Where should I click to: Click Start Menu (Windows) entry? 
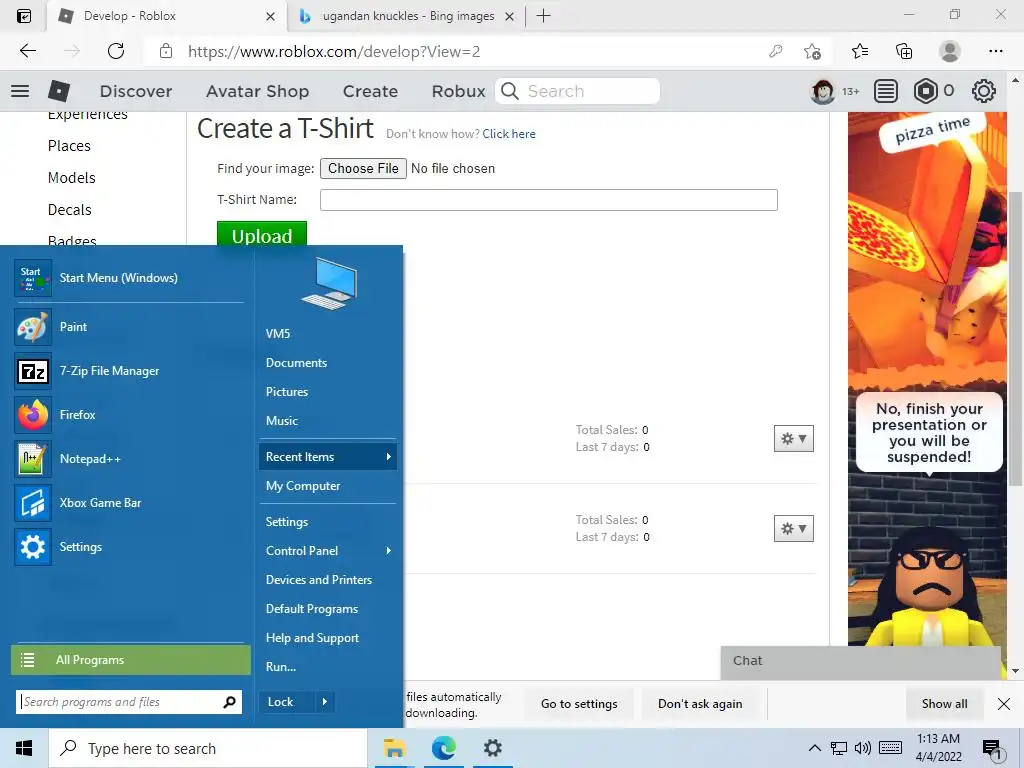tap(130, 278)
